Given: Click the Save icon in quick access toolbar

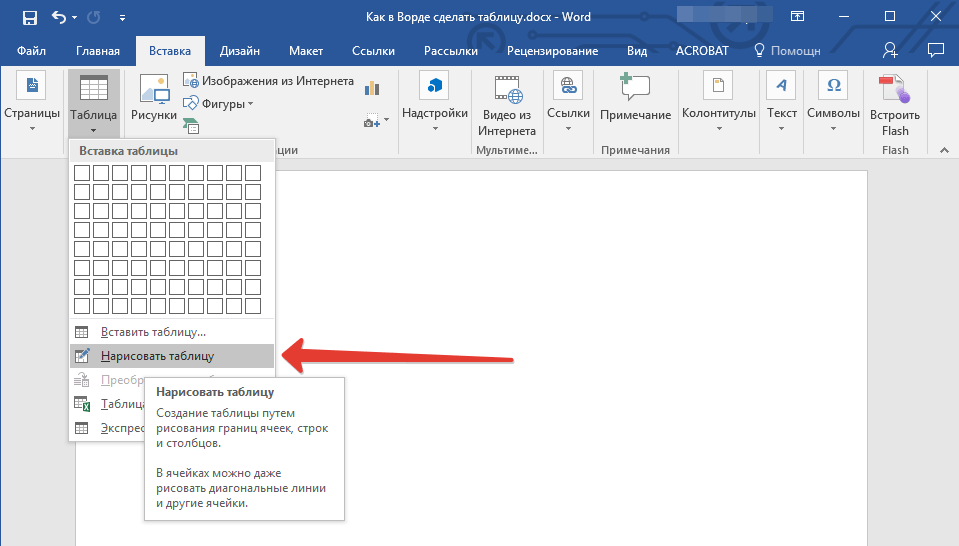Looking at the screenshot, I should coord(29,17).
